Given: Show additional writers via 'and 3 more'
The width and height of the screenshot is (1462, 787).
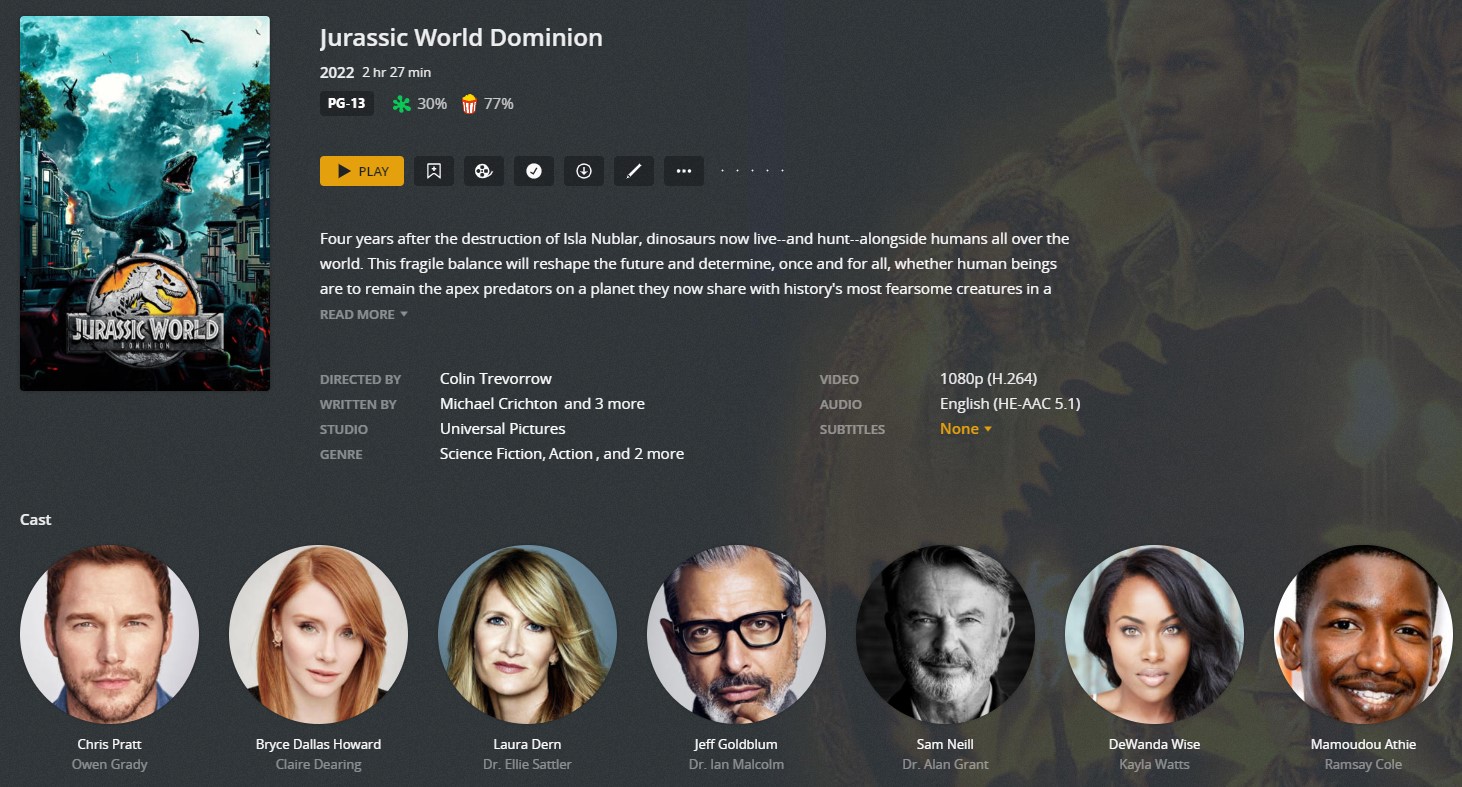Looking at the screenshot, I should (x=604, y=404).
